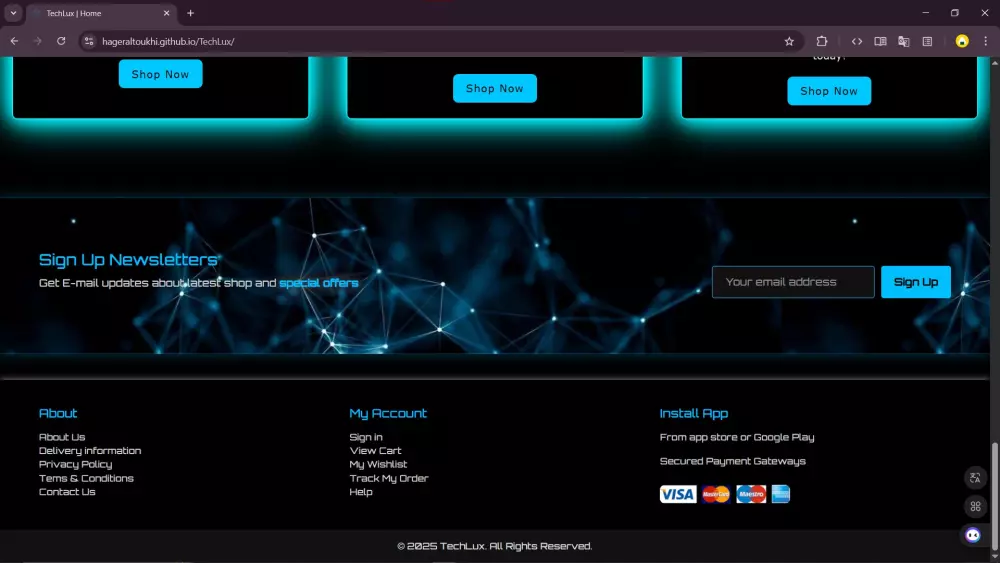Open the browser extensions puzzle icon
Viewport: 1000px width, 563px height.
point(822,41)
